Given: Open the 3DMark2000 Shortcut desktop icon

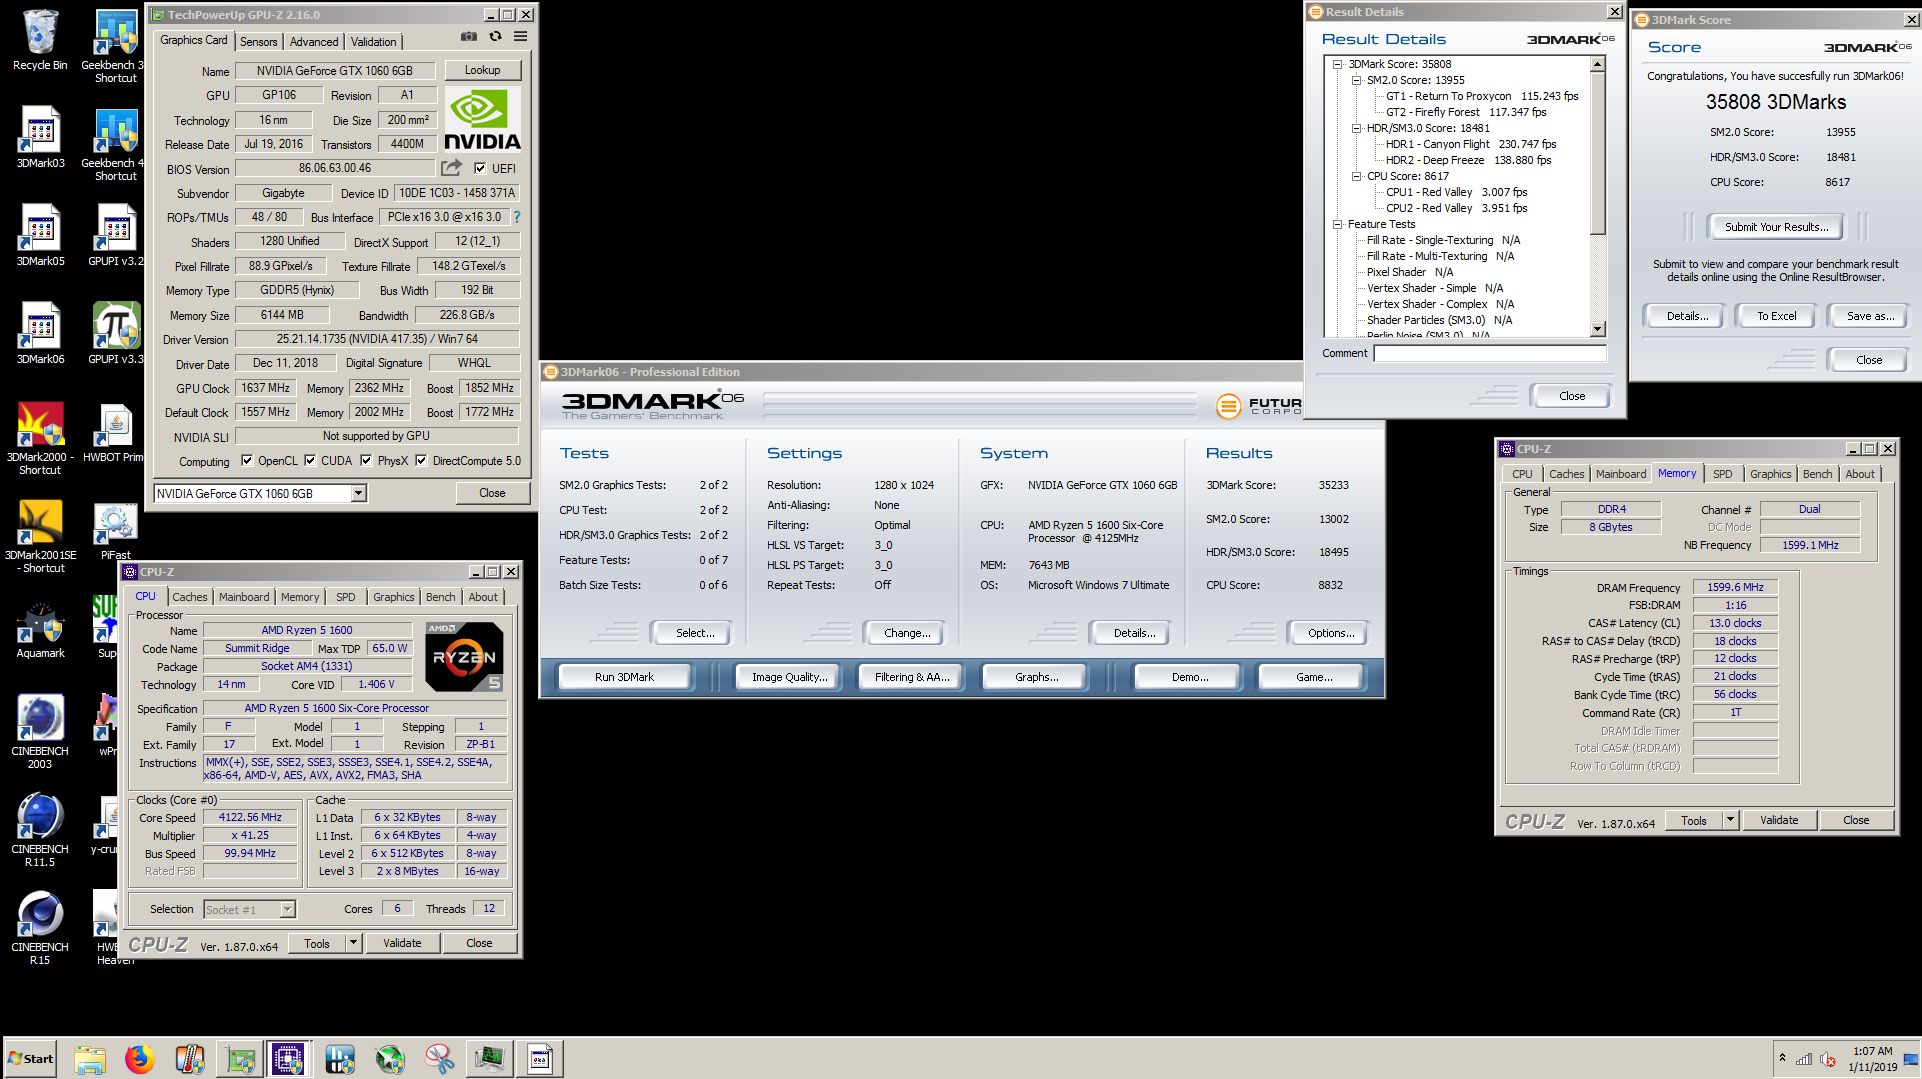Looking at the screenshot, I should 40,438.
